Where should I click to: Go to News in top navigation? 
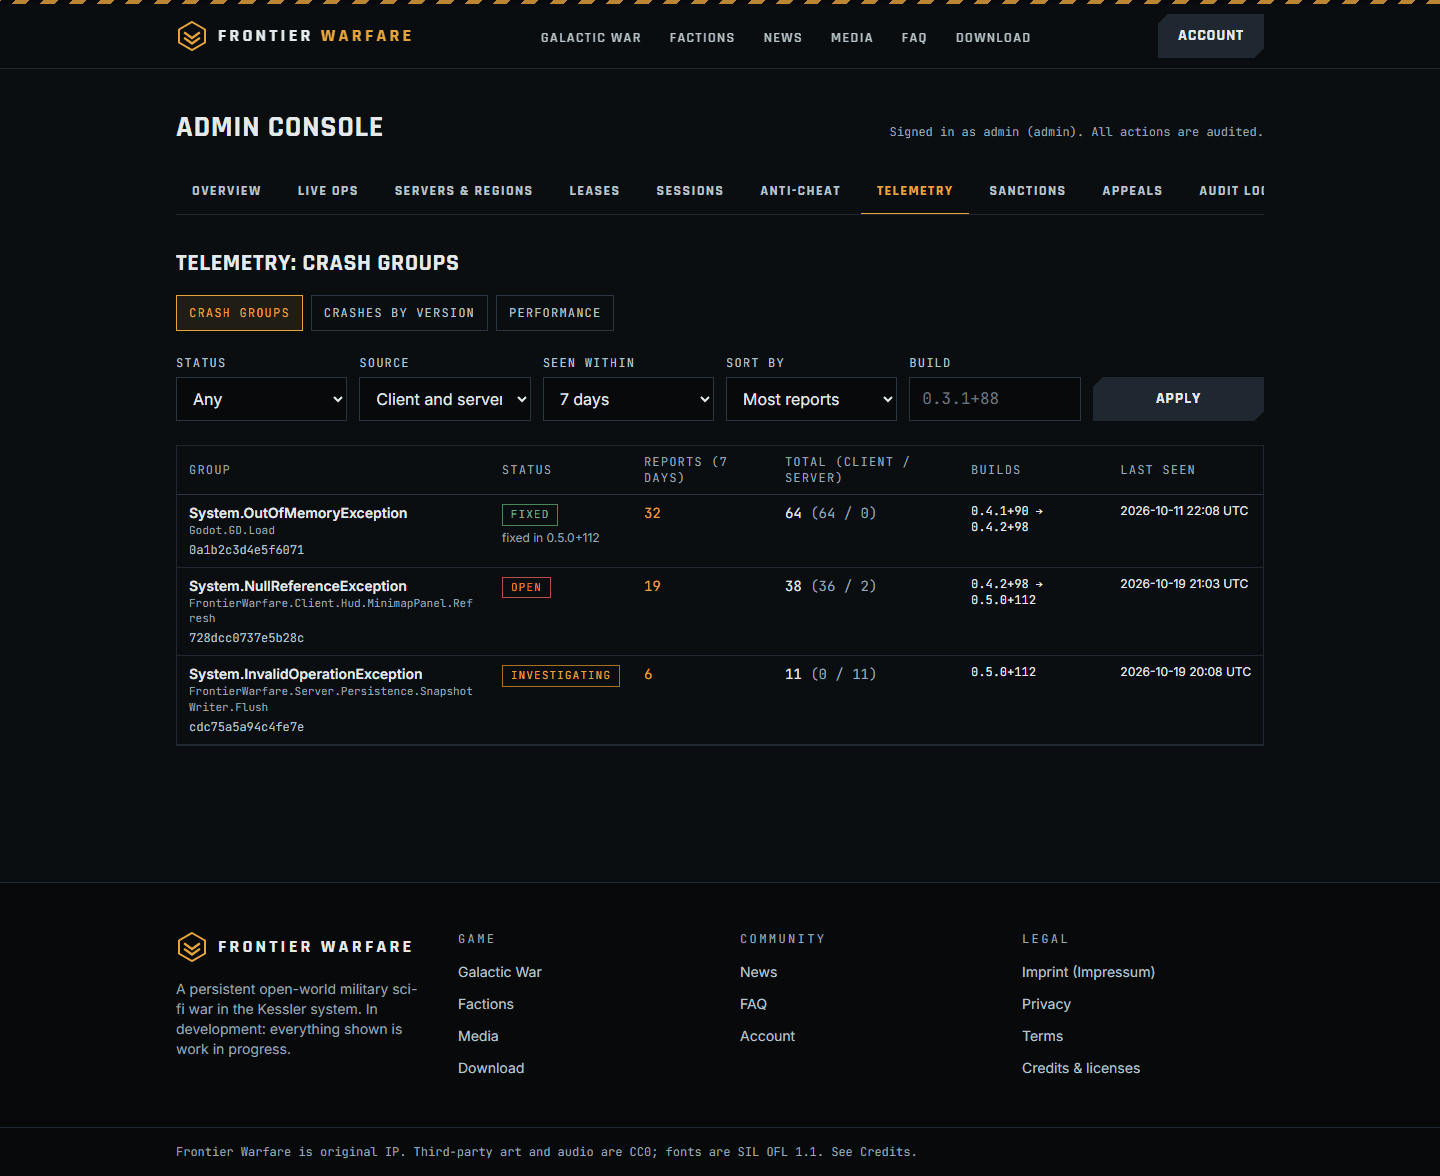click(783, 38)
